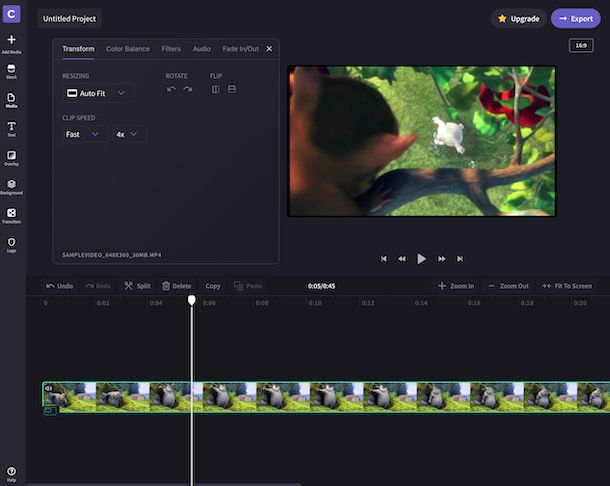Open the Add Media panel

tap(11, 44)
